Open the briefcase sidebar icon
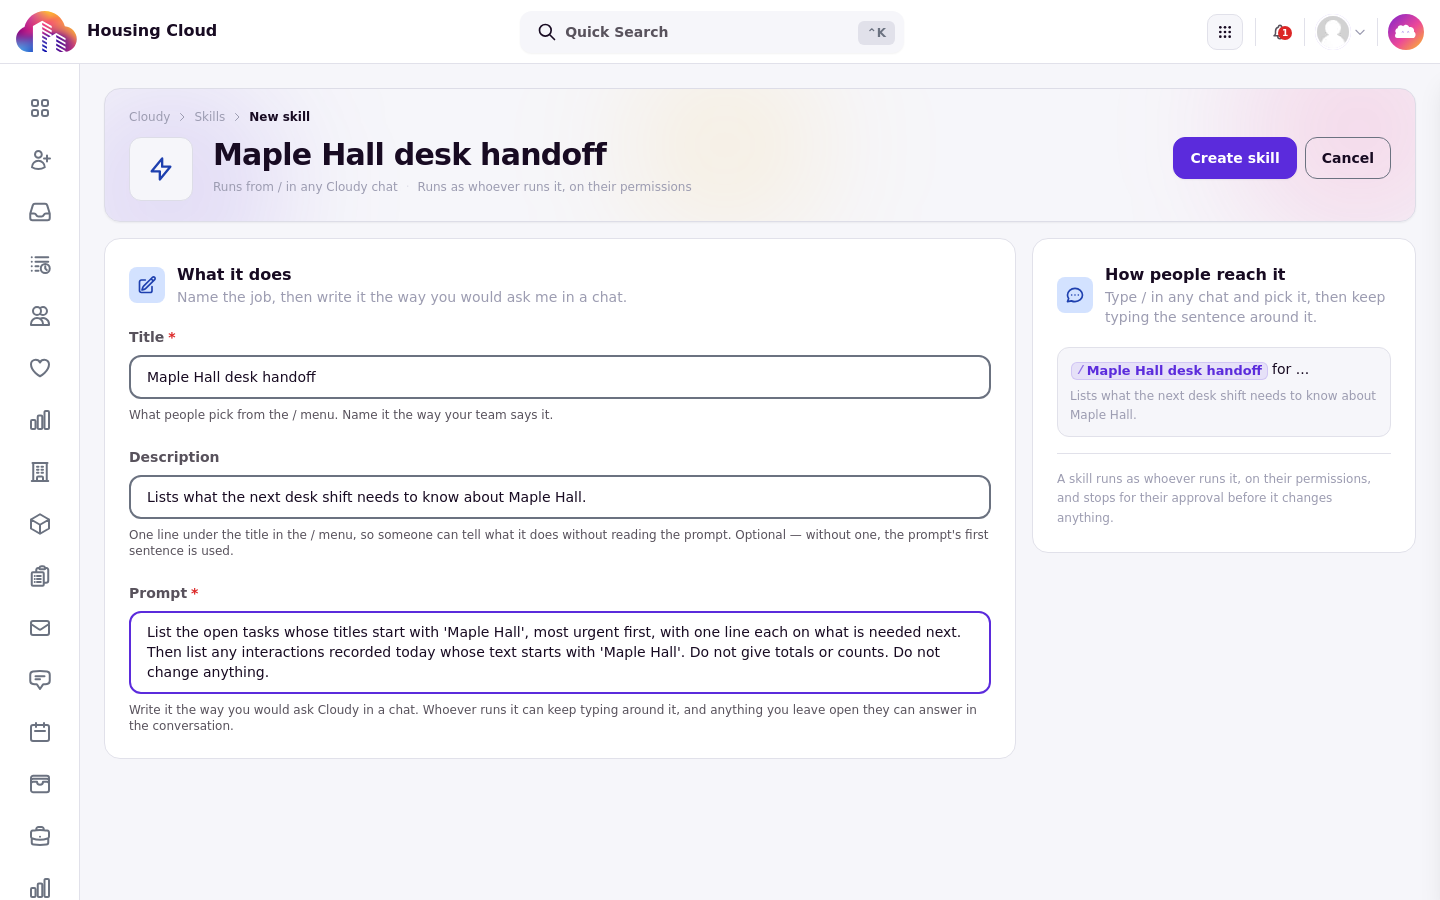The image size is (1440, 900). click(40, 836)
